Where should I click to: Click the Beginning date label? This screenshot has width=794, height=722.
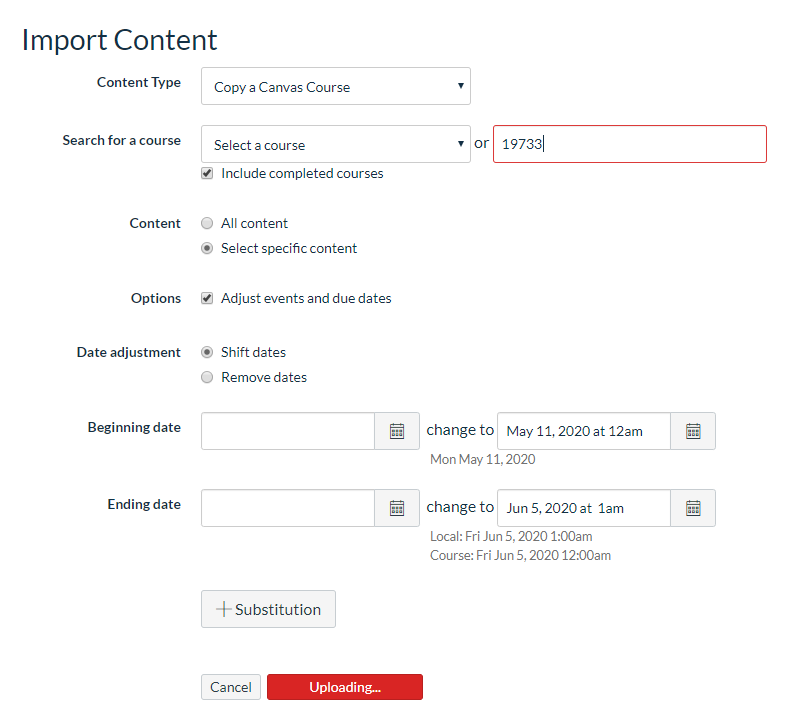tap(134, 427)
